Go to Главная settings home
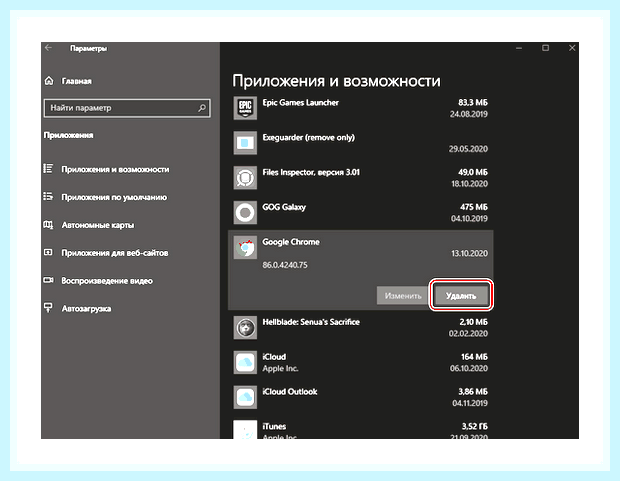Screen dimensions: 620x481 pos(76,81)
